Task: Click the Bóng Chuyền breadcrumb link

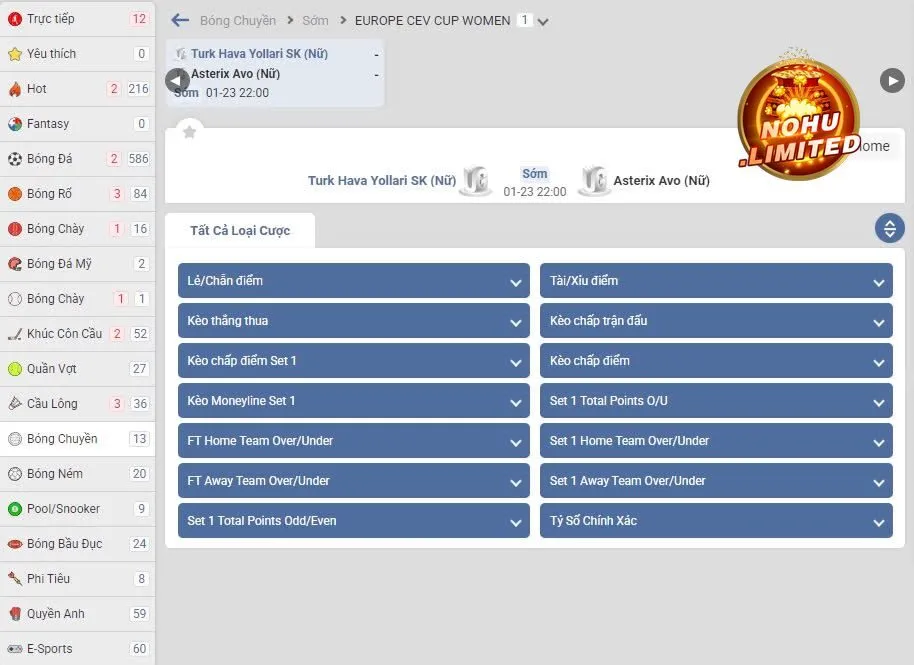Action: pos(238,21)
